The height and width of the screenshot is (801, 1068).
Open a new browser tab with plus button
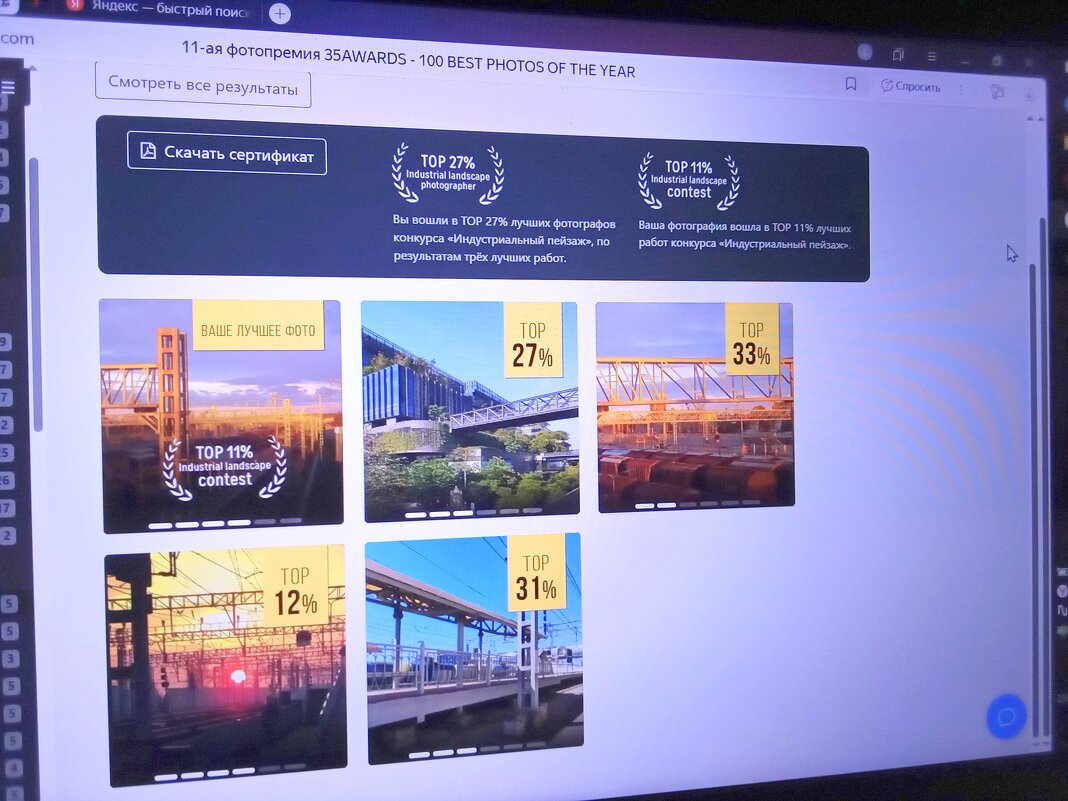tap(280, 13)
